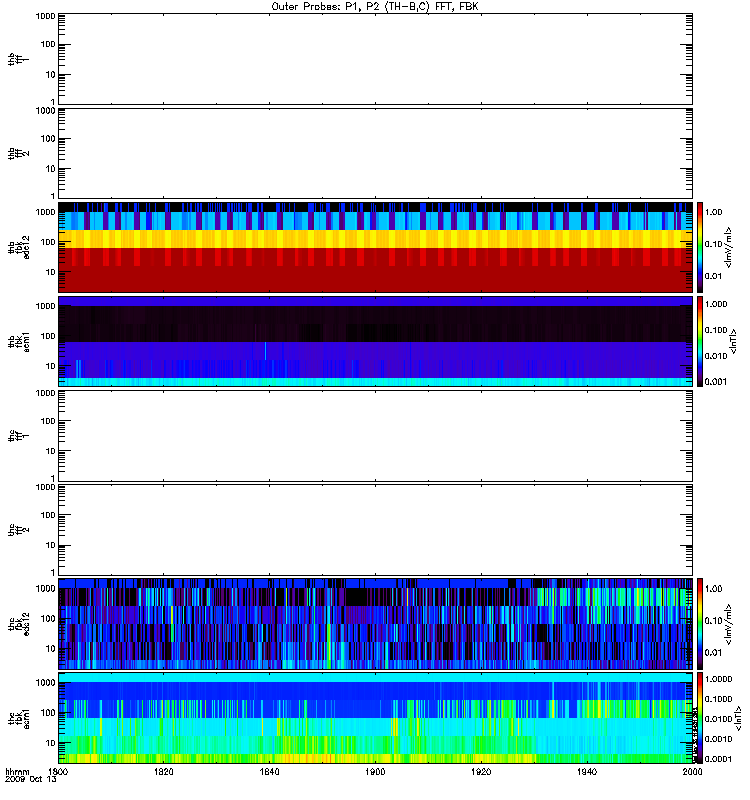
Task: Click the '0.0010' tick on thc scm1 color bar
Action: point(718,739)
